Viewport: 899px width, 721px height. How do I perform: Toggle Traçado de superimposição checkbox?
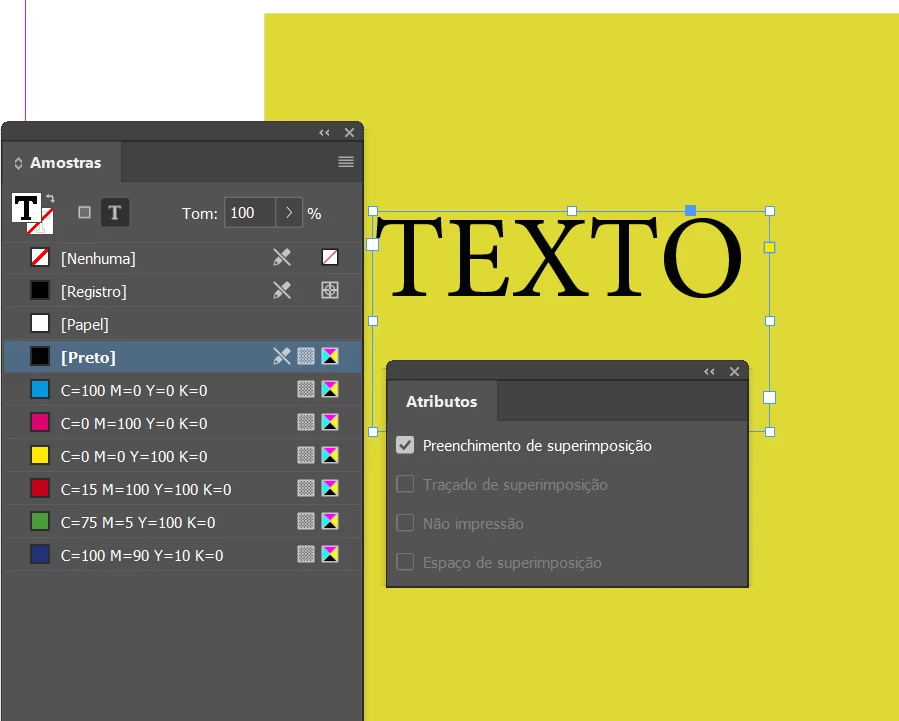(405, 484)
